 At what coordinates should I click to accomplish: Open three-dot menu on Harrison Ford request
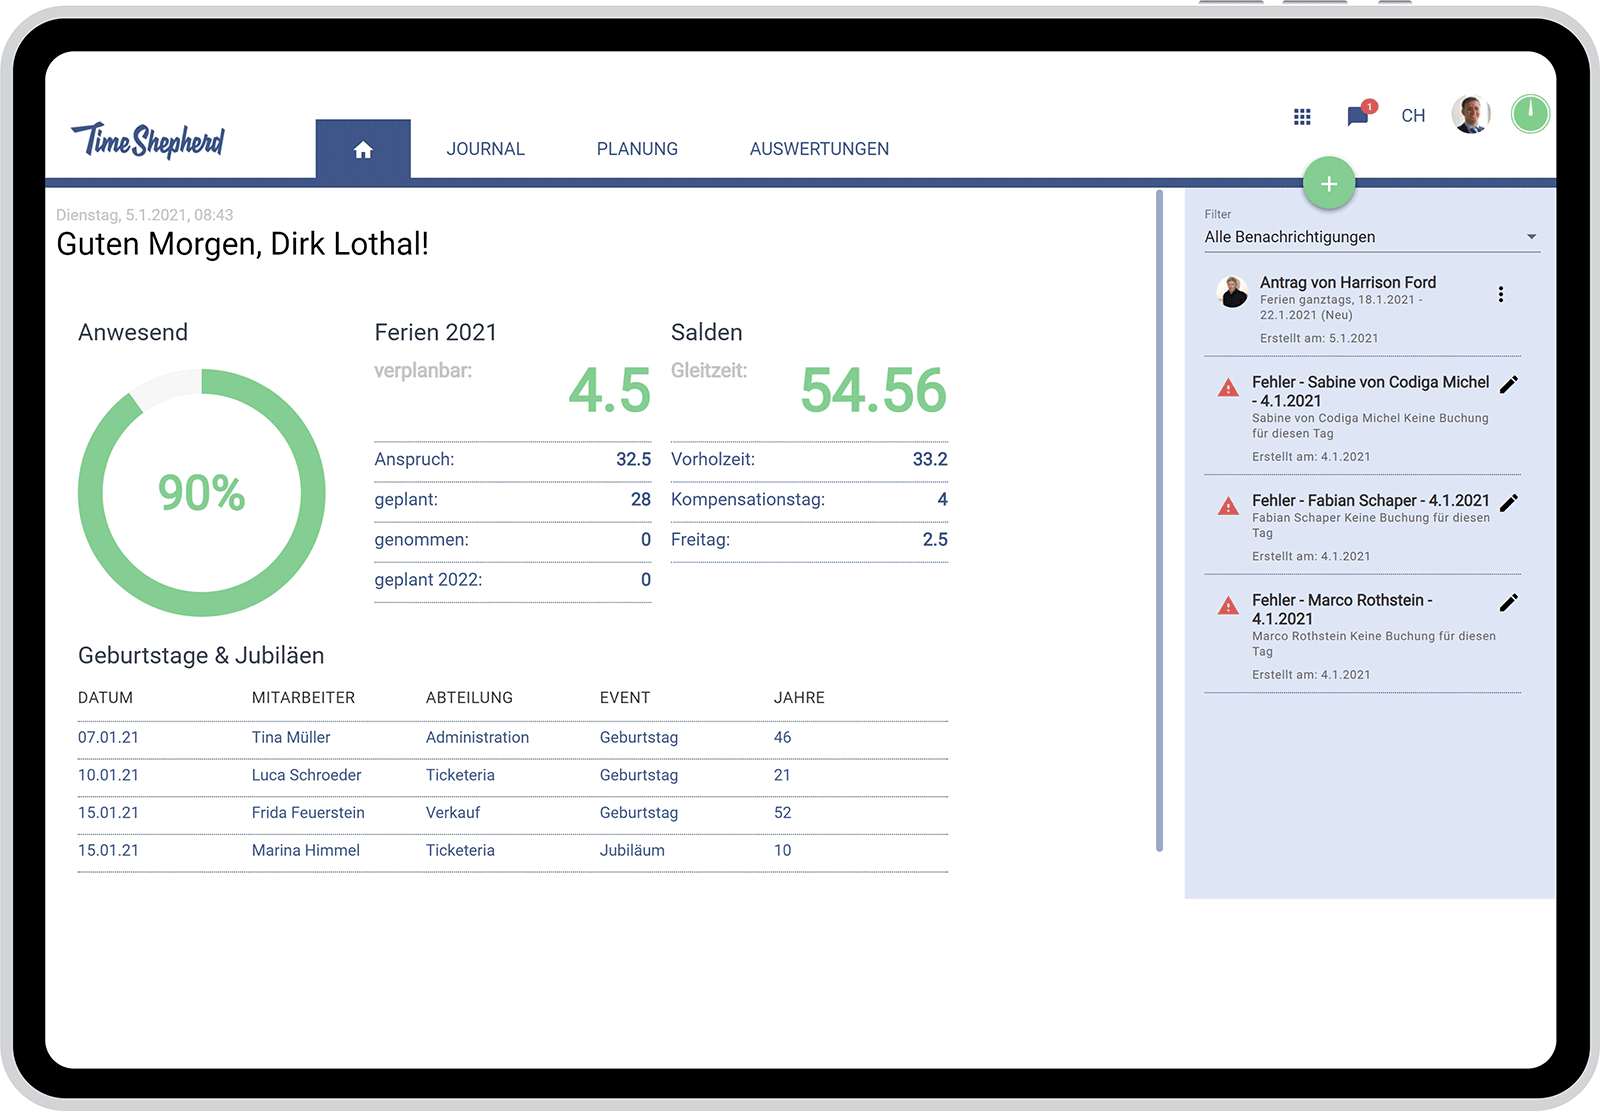point(1500,294)
